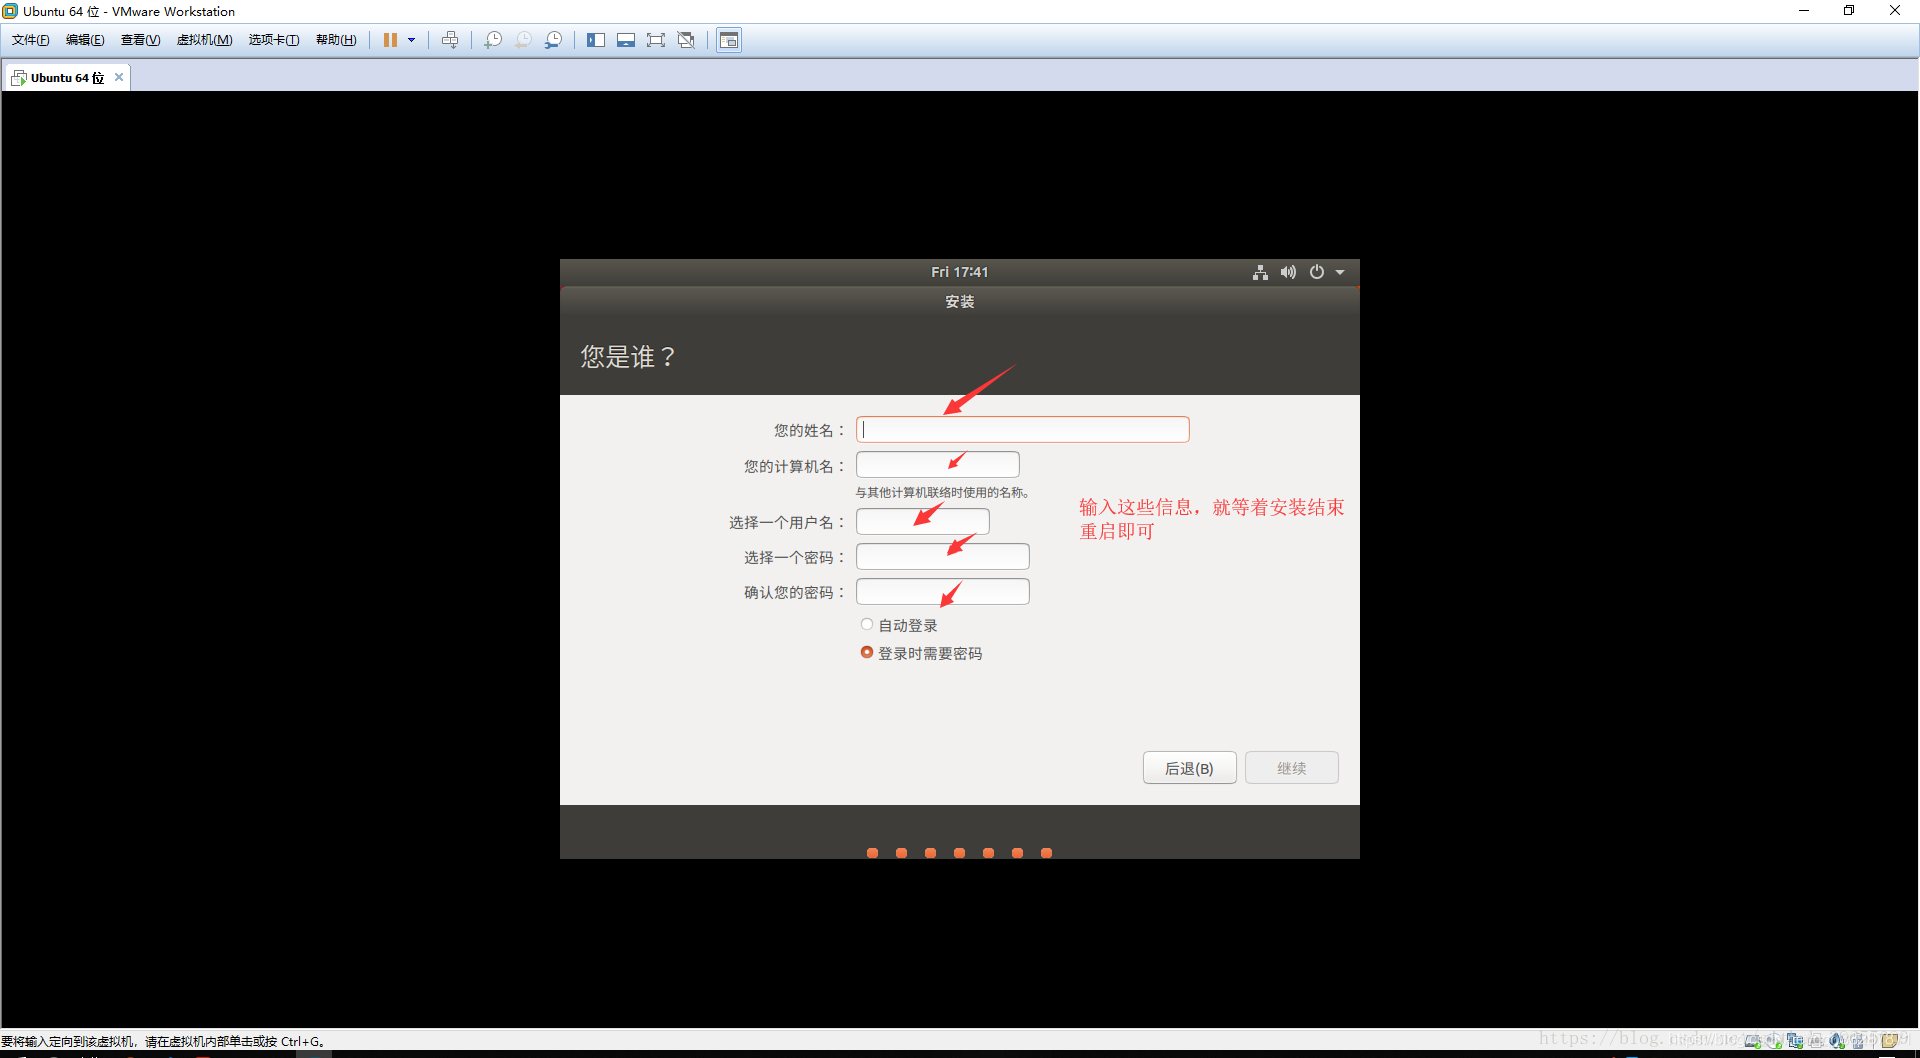Enable the 自动登录 option
This screenshot has height=1058, width=1920.
pos(867,624)
